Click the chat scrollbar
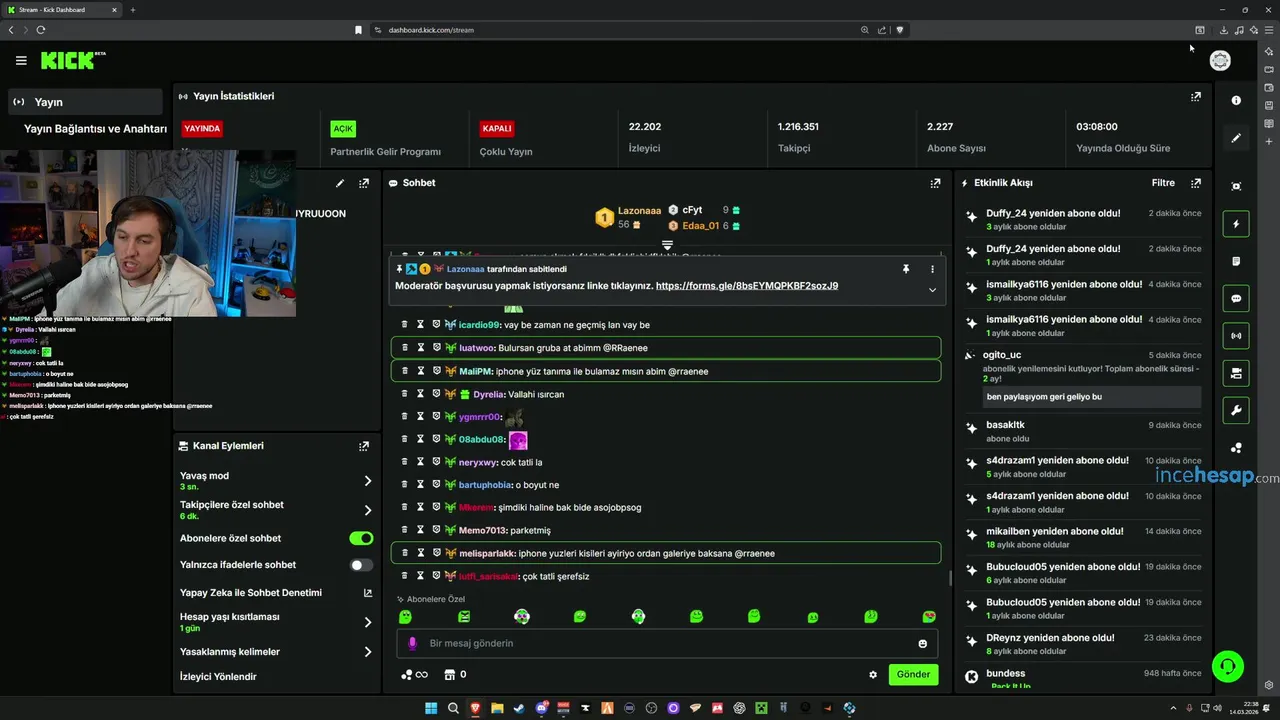The width and height of the screenshot is (1280, 720). point(949,577)
